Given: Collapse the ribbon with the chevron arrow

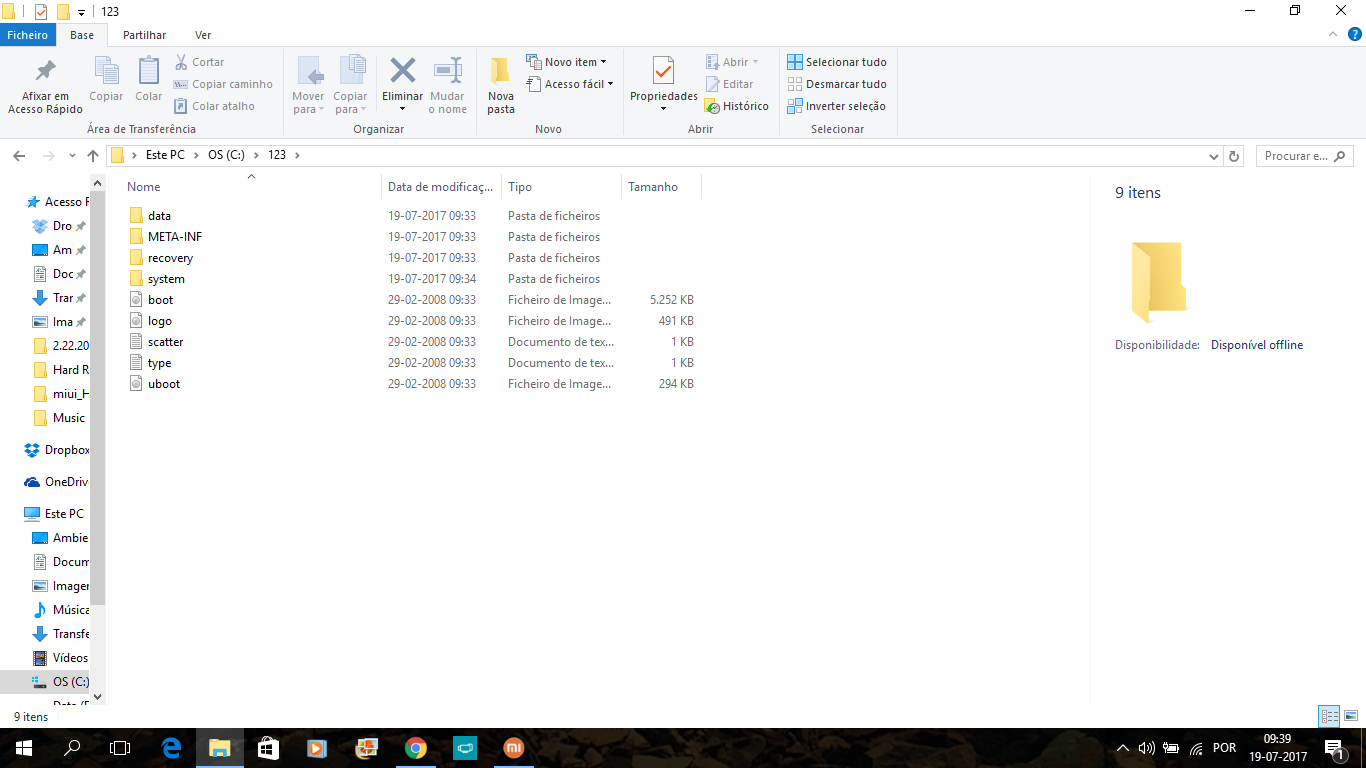Looking at the screenshot, I should [x=1333, y=35].
